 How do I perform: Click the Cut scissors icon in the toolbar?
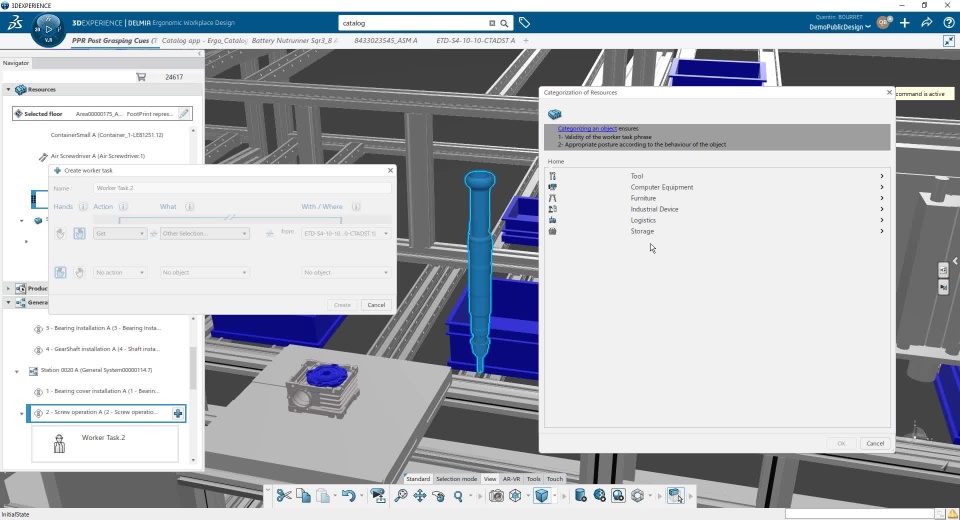click(283, 495)
